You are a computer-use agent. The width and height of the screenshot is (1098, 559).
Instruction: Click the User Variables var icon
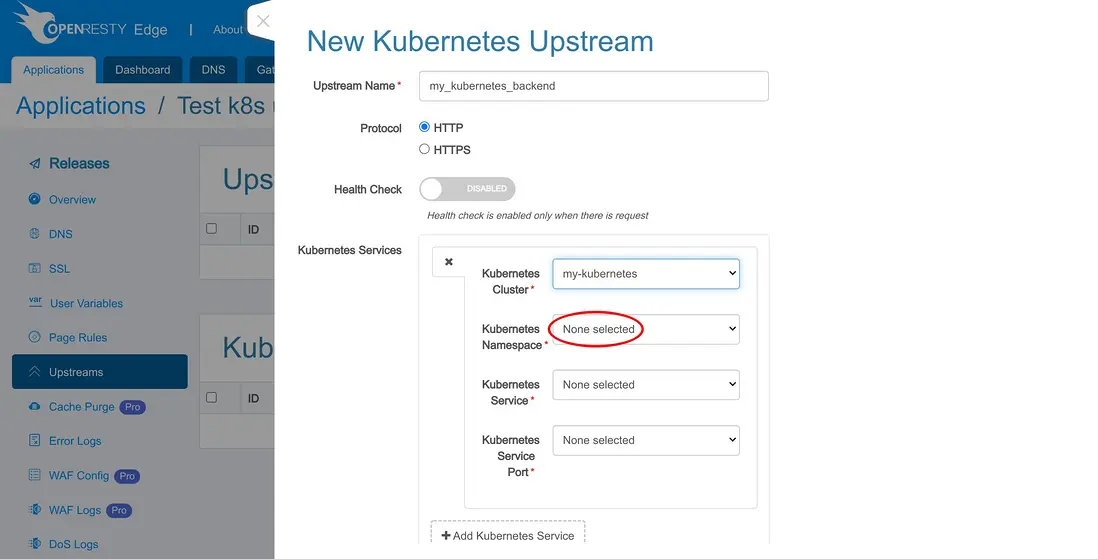35,302
